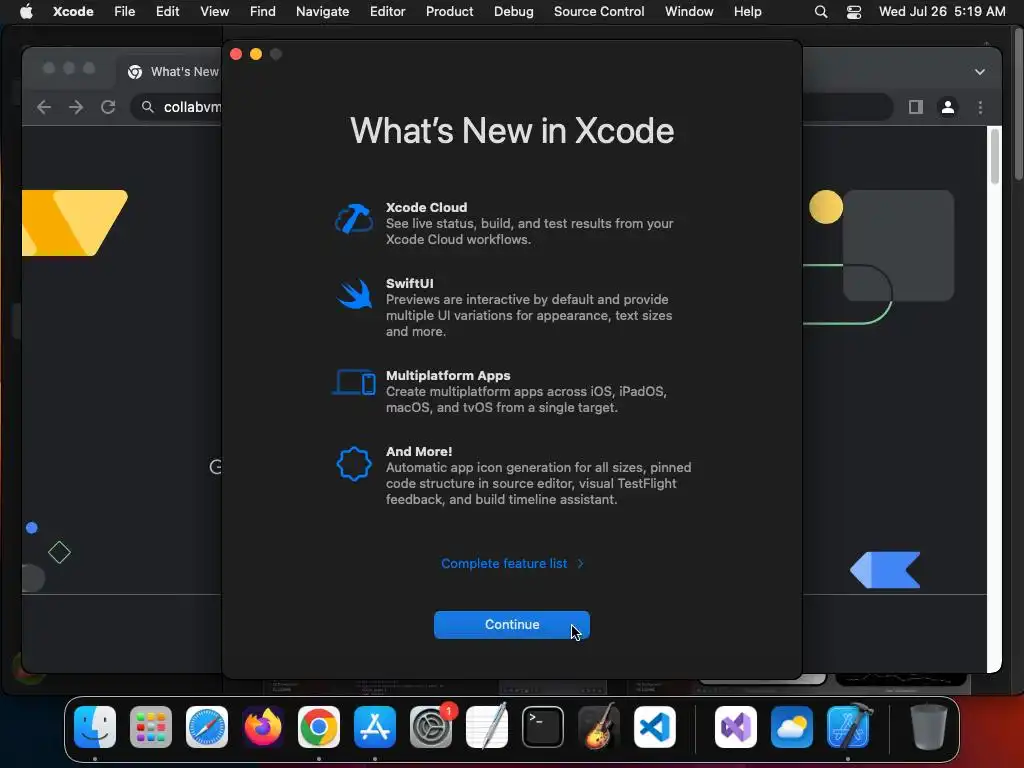
Task: Open the View menu
Action: tap(214, 12)
